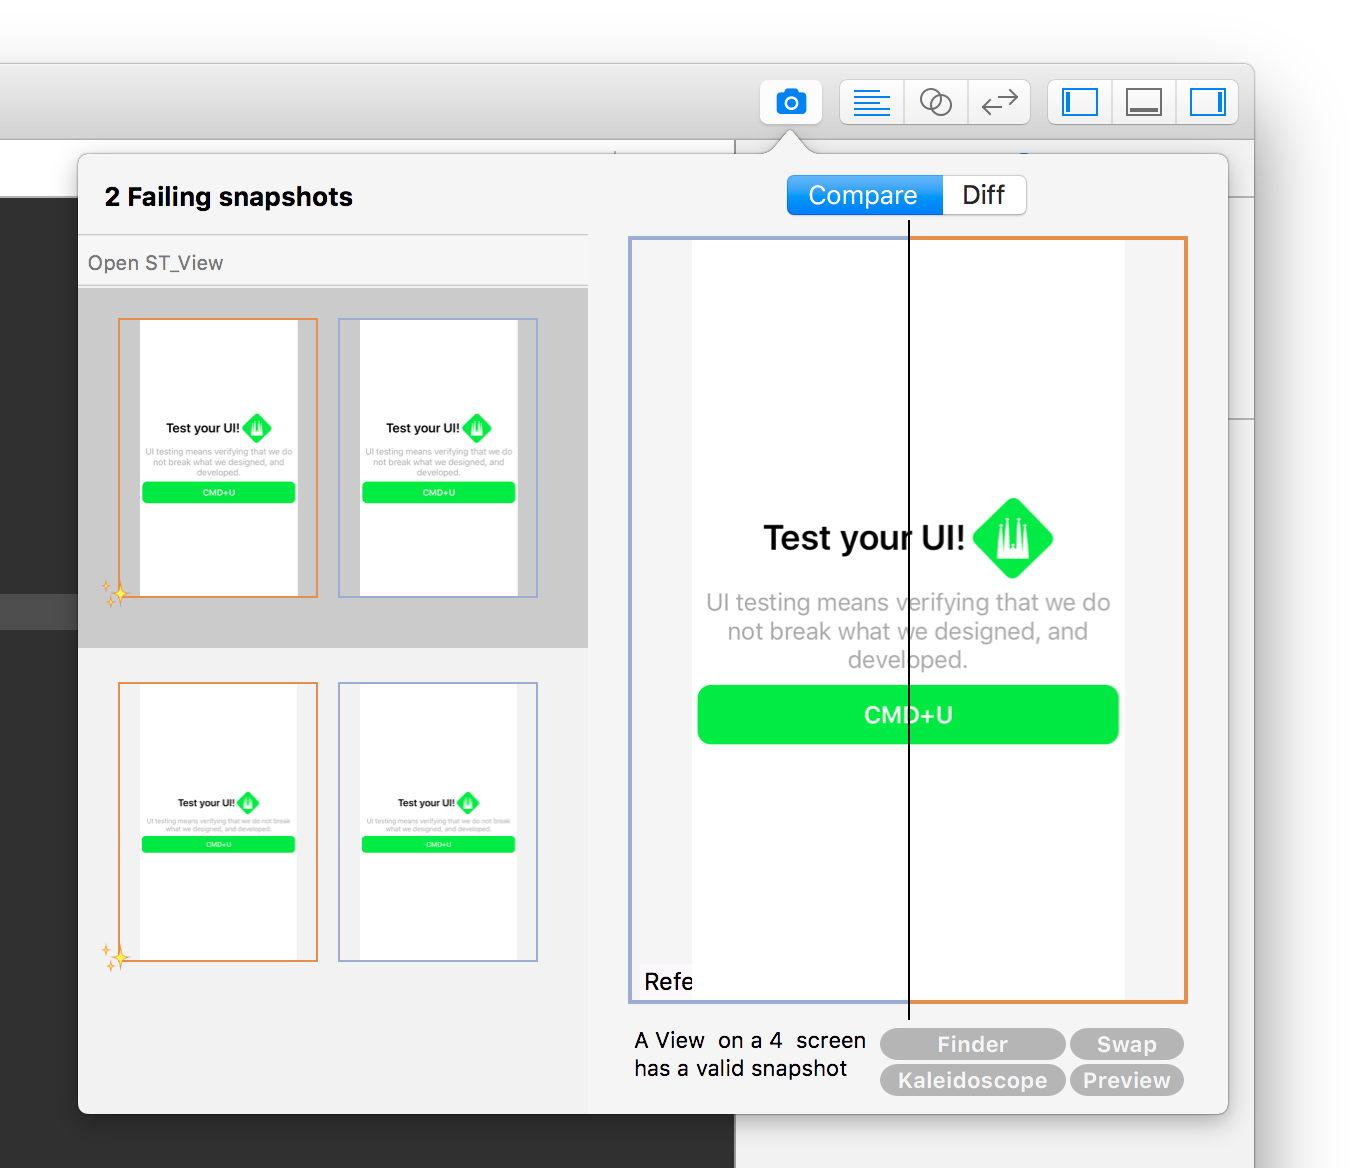Select first row orange-bordered snapshot thumbnail
The width and height of the screenshot is (1362, 1168).
pyautogui.click(x=218, y=458)
